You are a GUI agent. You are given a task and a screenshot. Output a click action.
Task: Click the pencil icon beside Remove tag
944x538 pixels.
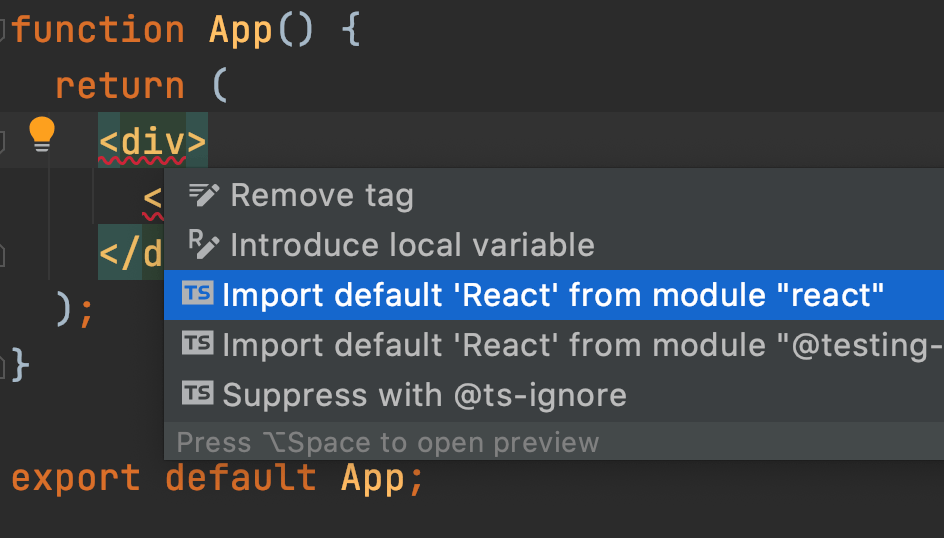pyautogui.click(x=203, y=194)
